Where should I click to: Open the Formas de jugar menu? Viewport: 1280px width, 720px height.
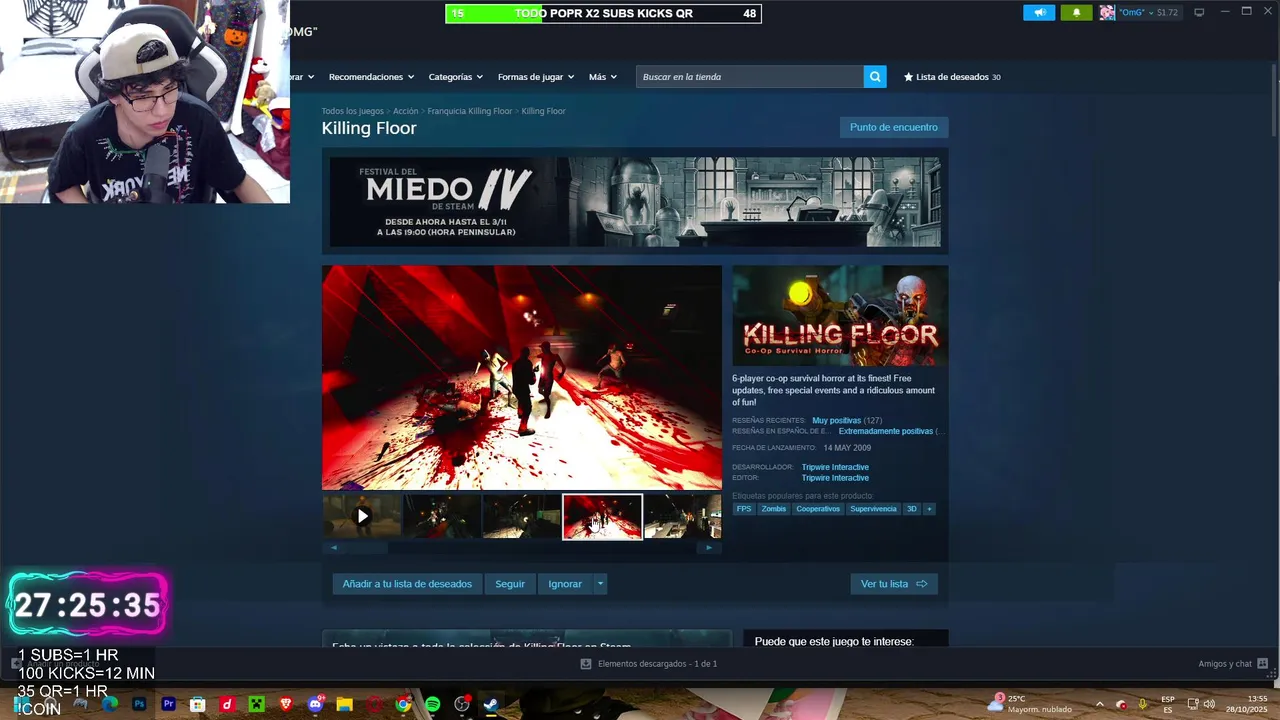(536, 77)
